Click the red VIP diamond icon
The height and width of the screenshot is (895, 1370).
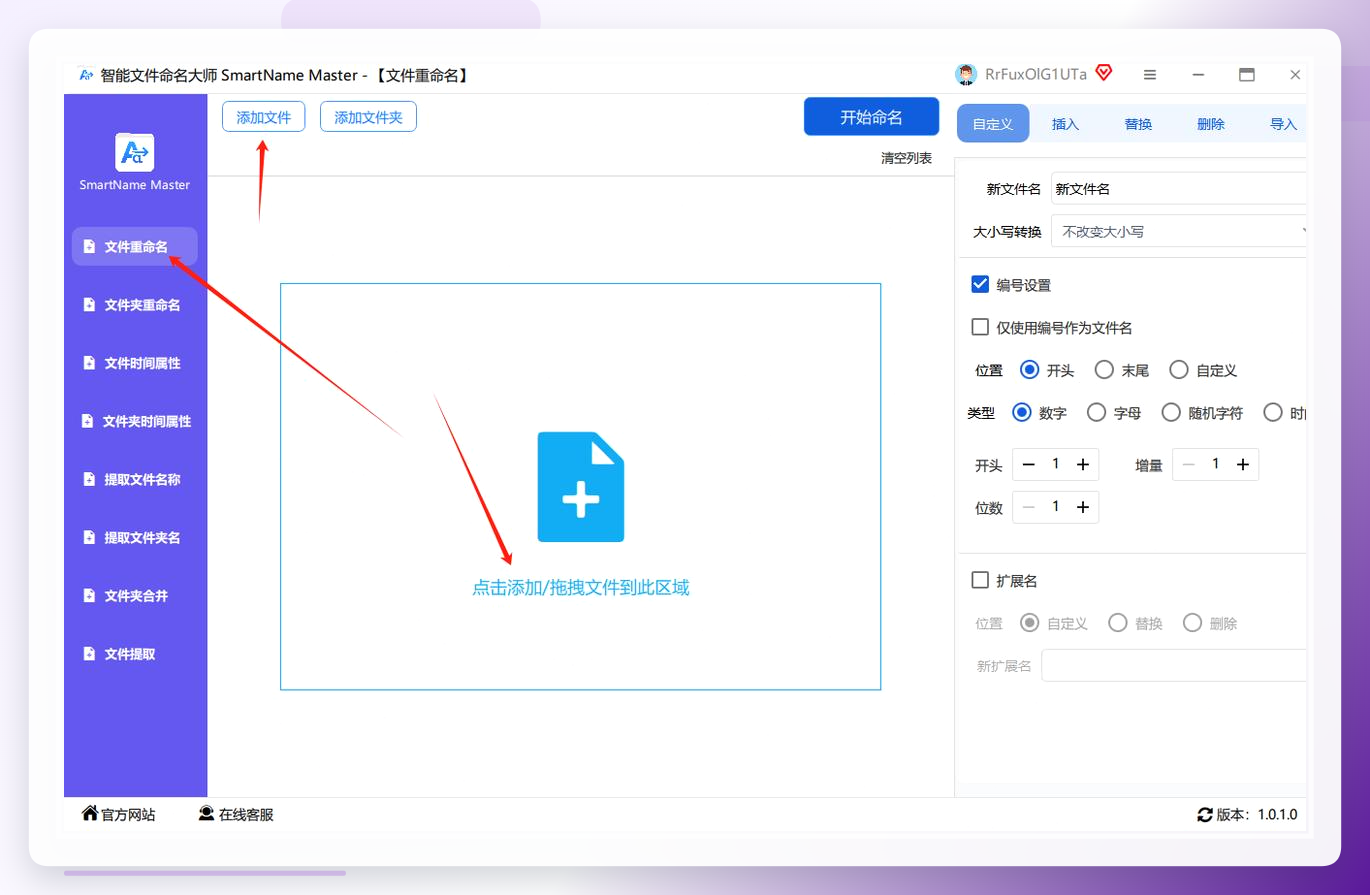(1104, 73)
